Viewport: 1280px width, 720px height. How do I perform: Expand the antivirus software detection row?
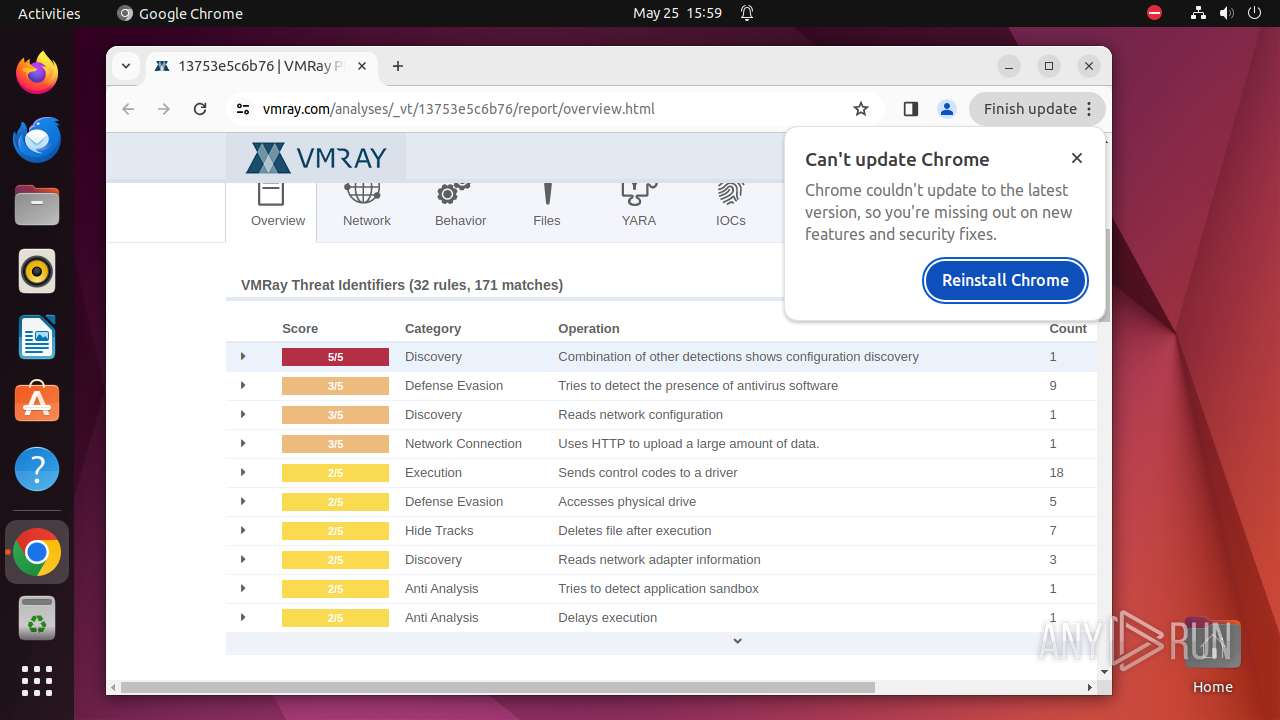(x=243, y=385)
